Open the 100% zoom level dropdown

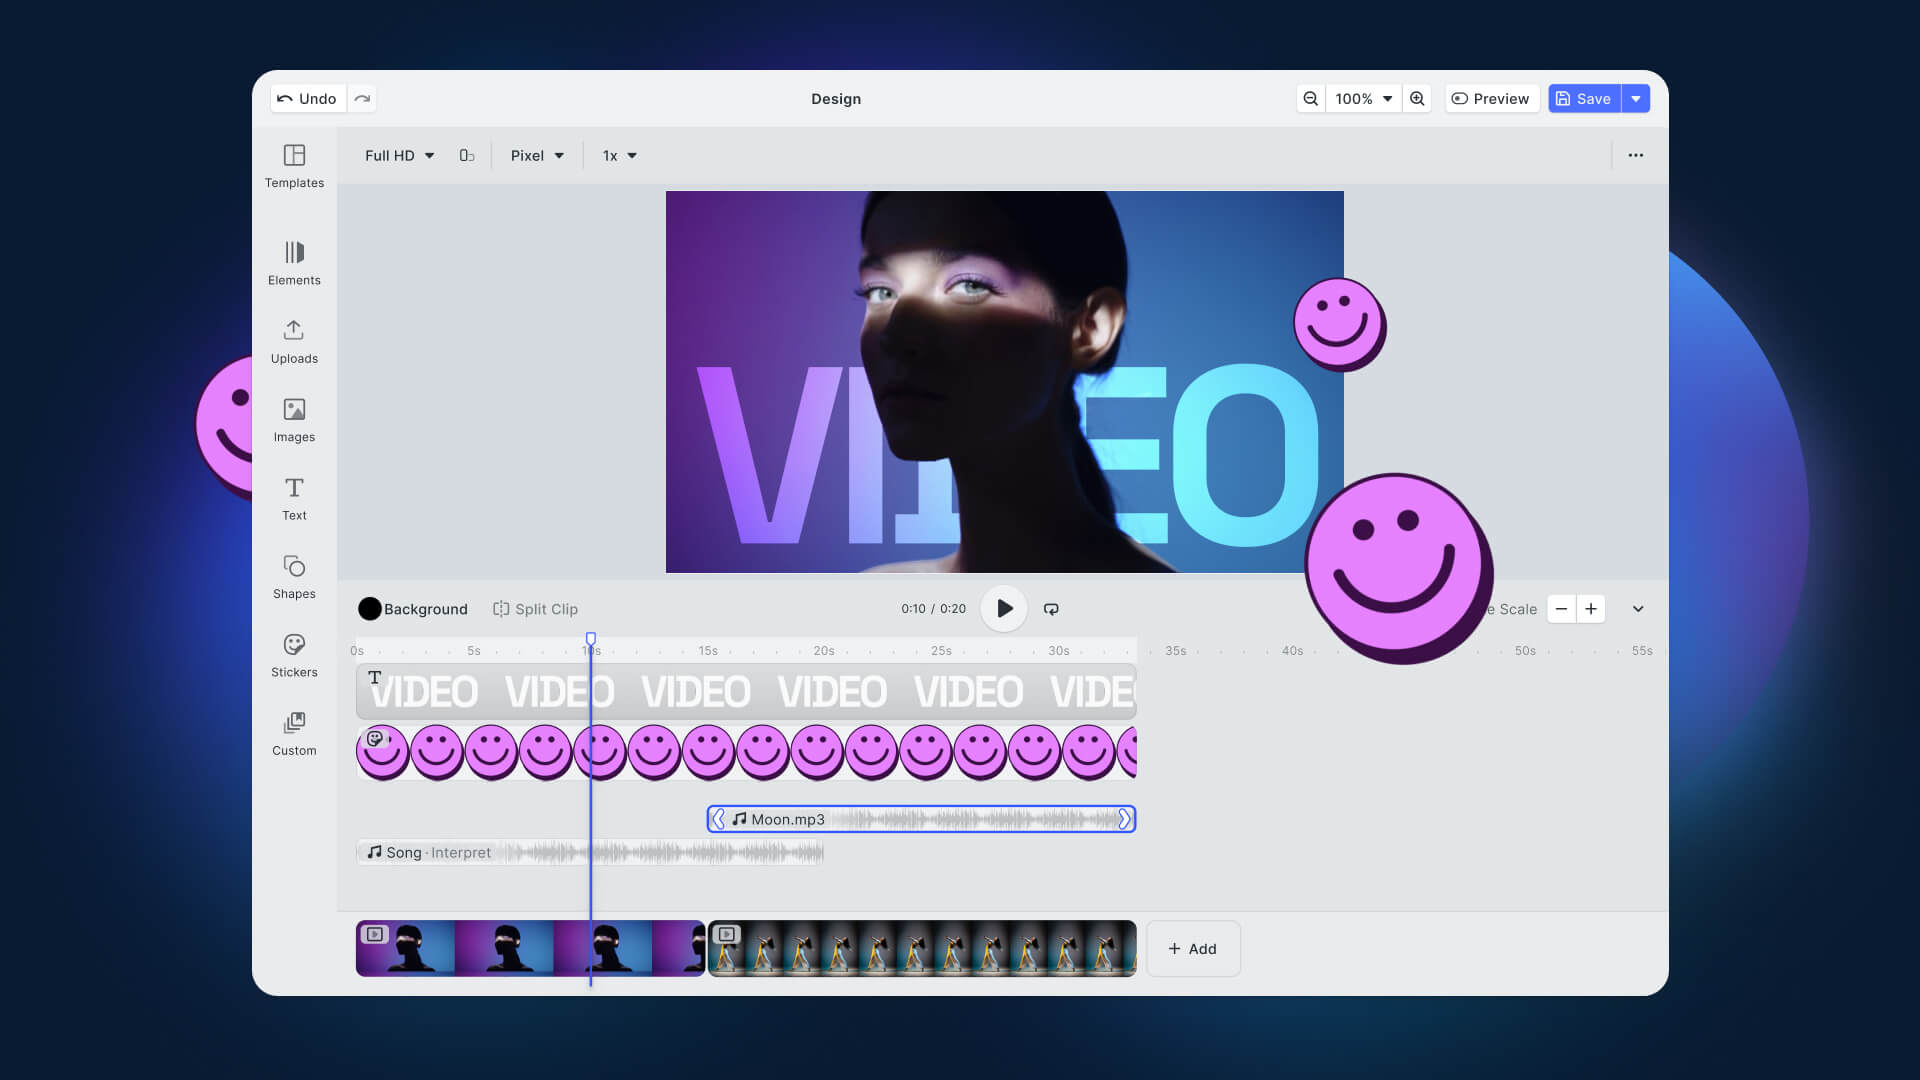click(1363, 98)
